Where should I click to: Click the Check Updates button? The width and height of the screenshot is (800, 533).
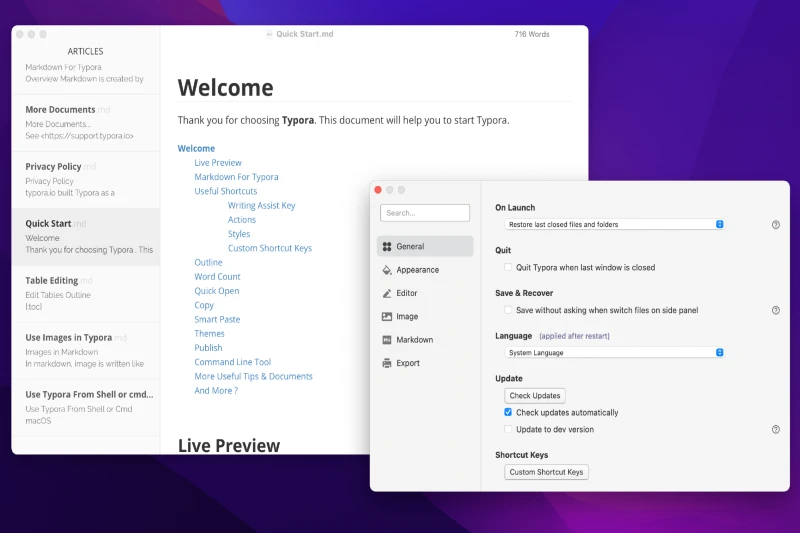click(x=535, y=396)
